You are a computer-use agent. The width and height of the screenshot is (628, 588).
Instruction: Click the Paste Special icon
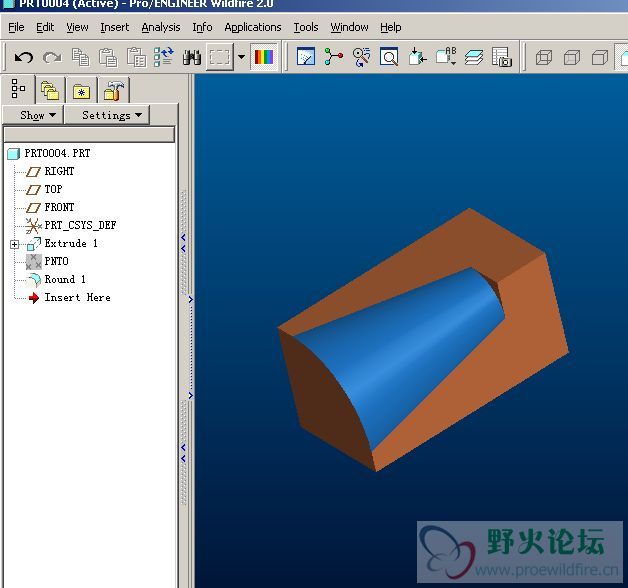point(137,57)
